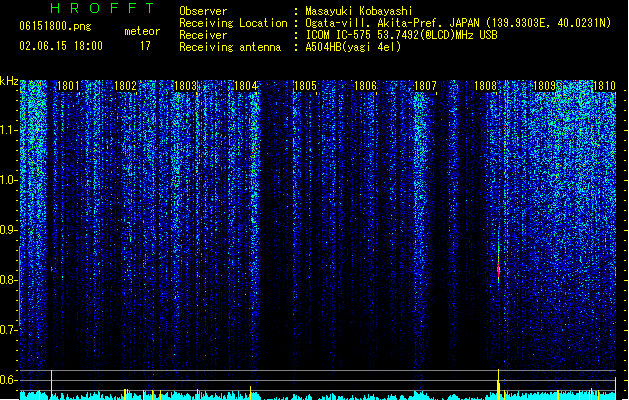Click time marker 1803
629x400 pixels.
(x=186, y=86)
